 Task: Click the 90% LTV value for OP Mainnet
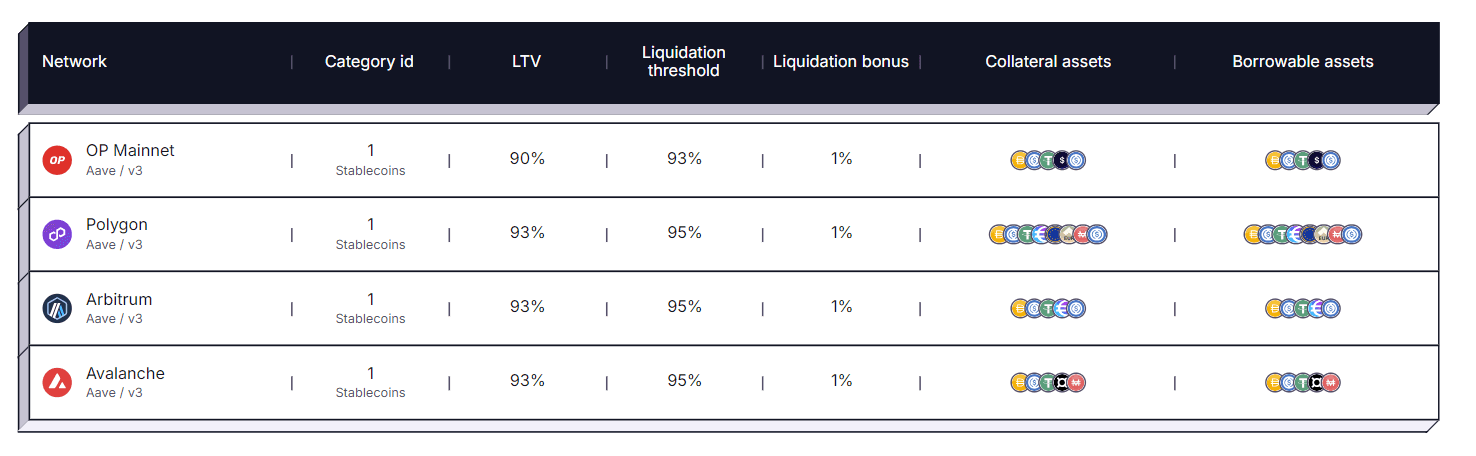coord(527,159)
